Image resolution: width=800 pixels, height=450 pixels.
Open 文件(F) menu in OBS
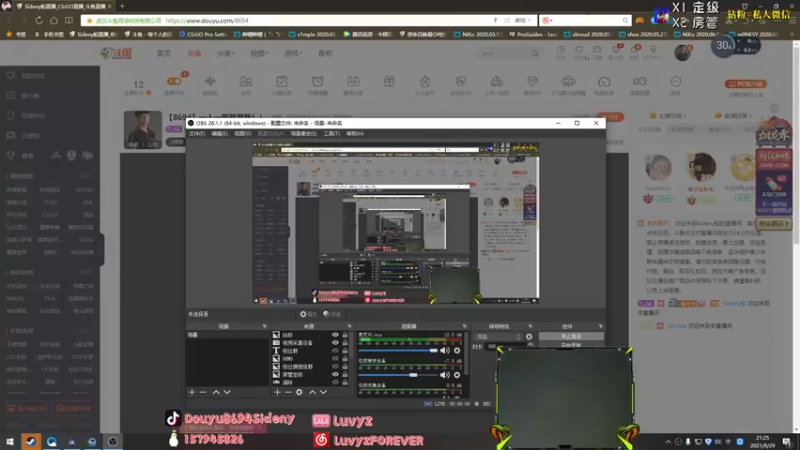[x=196, y=134]
